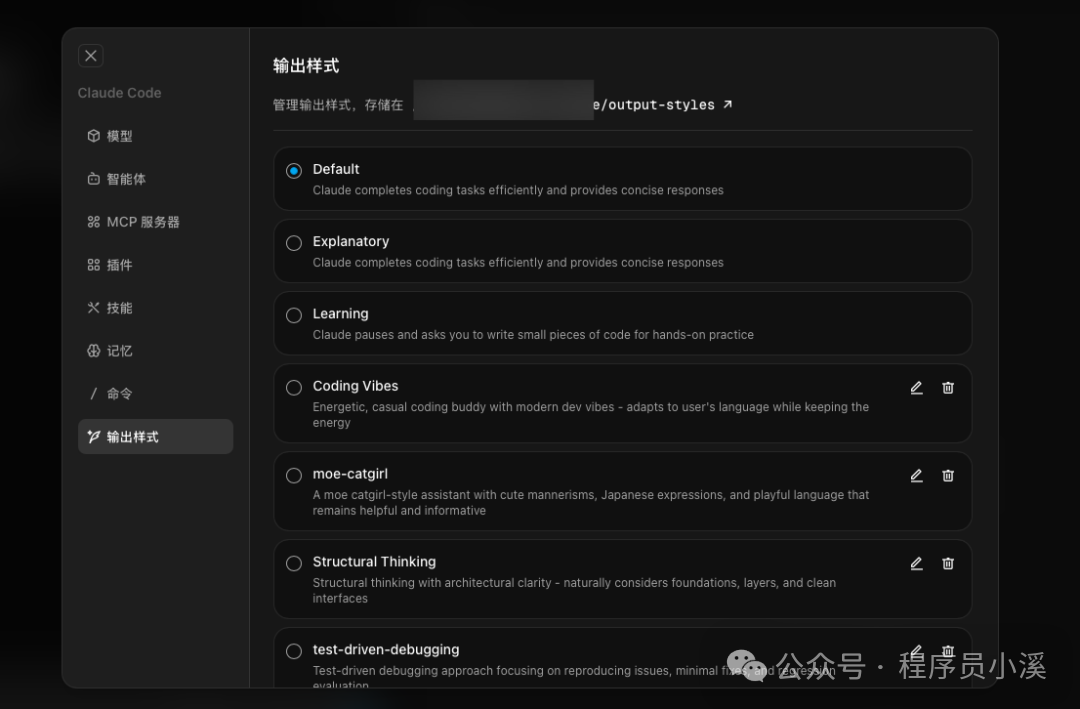Screen dimensions: 1080x709
Task: Select the Explanatory radio button
Action: [x=294, y=243]
